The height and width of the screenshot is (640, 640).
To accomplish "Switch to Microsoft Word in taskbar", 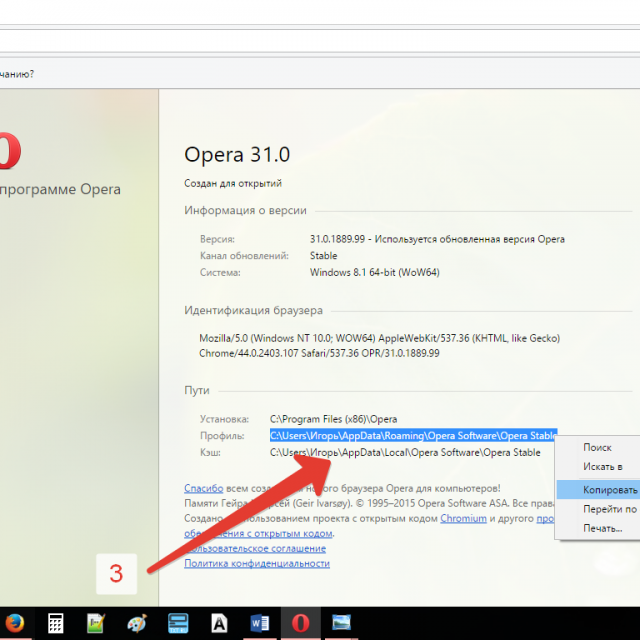I will pos(260,623).
